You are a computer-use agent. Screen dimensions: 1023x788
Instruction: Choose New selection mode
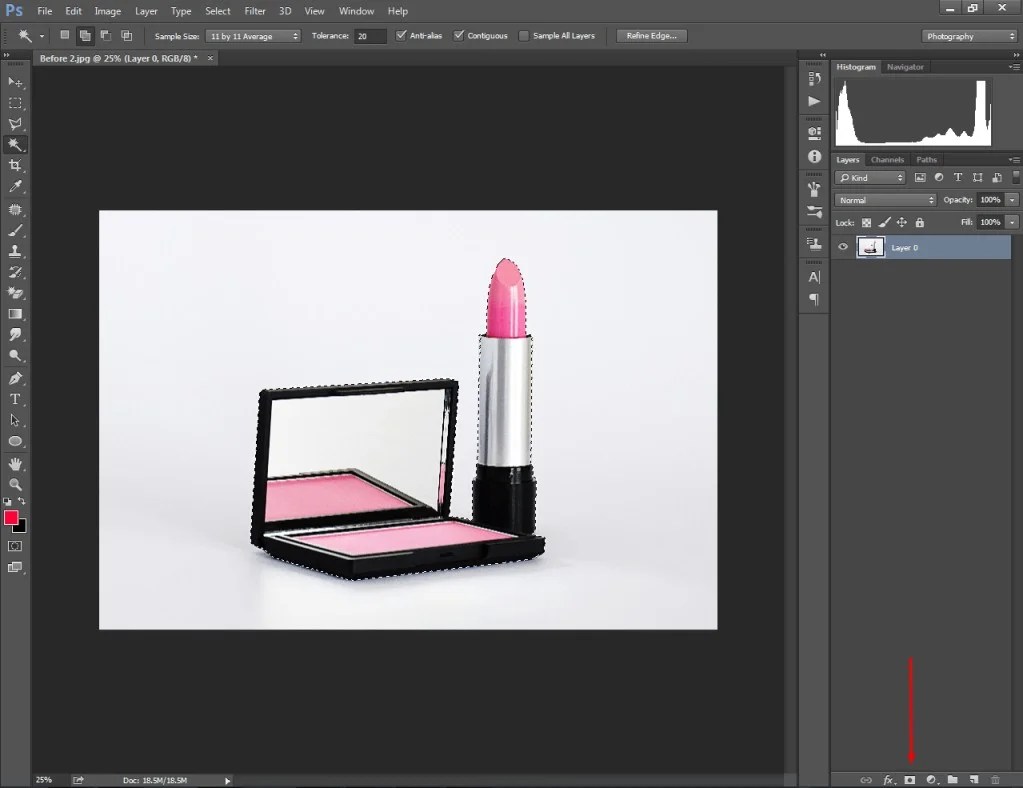65,35
